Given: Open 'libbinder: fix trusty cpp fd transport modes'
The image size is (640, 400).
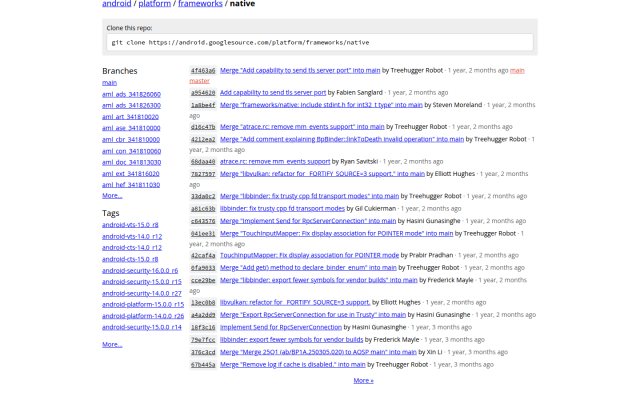Looking at the screenshot, I should pyautogui.click(x=282, y=209).
